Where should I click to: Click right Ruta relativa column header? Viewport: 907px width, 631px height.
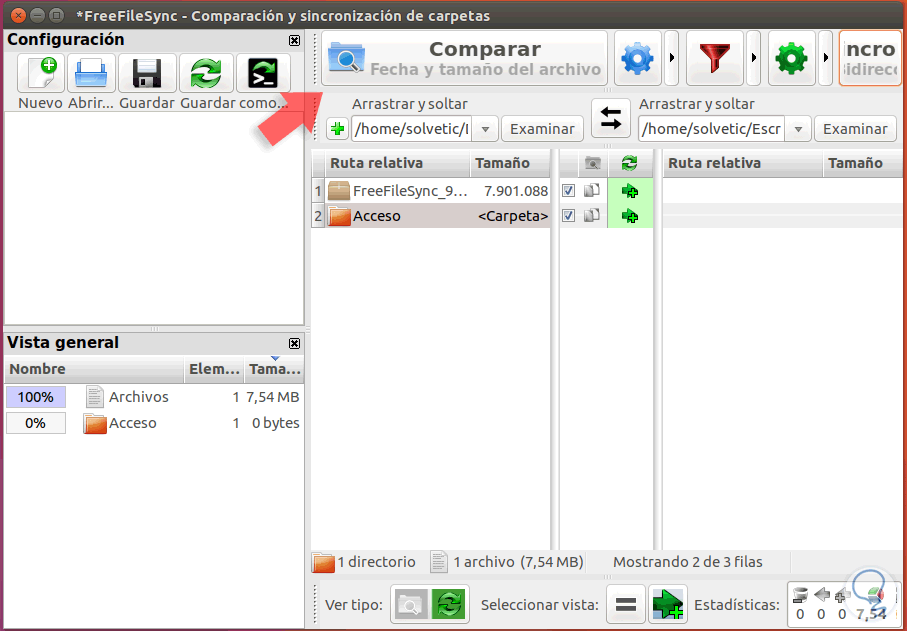click(x=743, y=163)
